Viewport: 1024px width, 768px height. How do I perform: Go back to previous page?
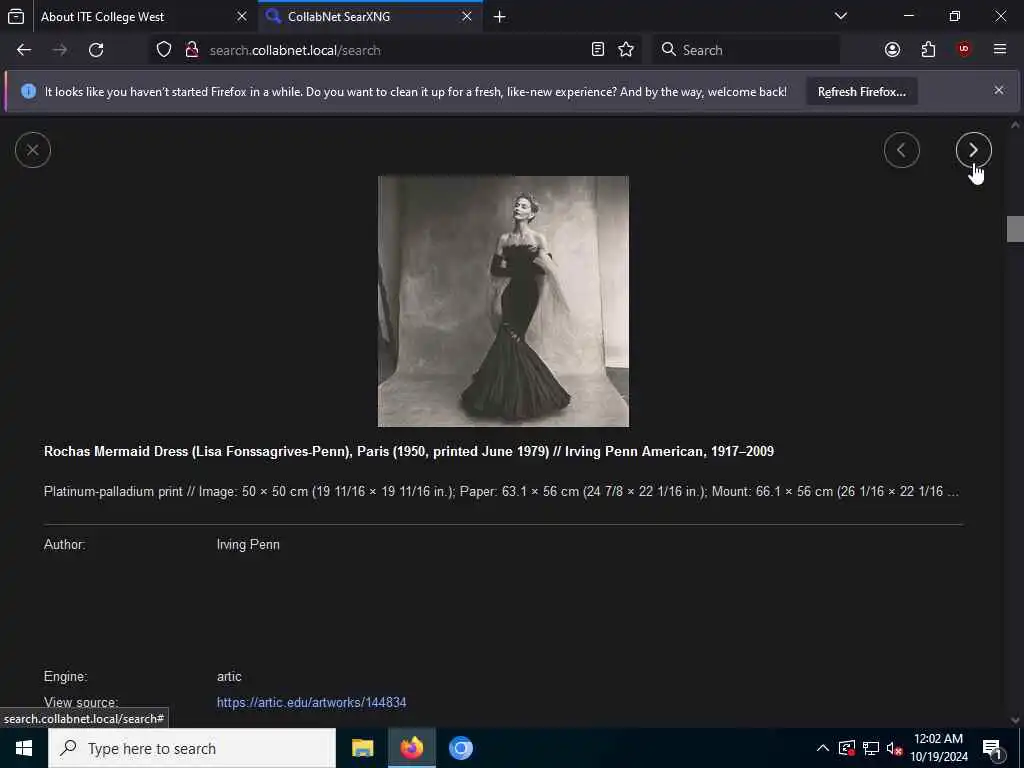(24, 50)
